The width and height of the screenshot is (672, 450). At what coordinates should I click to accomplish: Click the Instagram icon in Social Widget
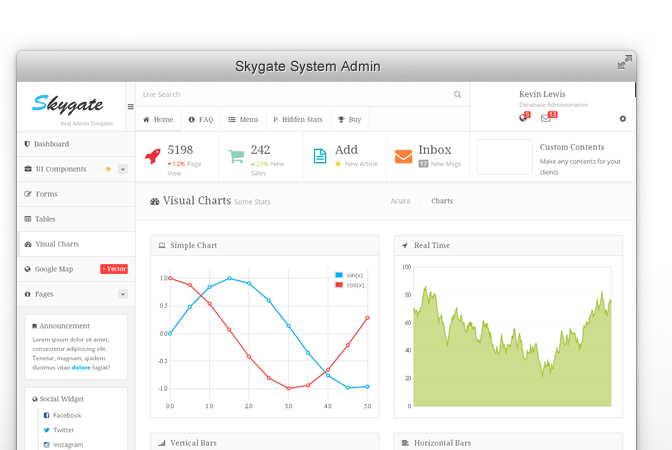[x=47, y=445]
